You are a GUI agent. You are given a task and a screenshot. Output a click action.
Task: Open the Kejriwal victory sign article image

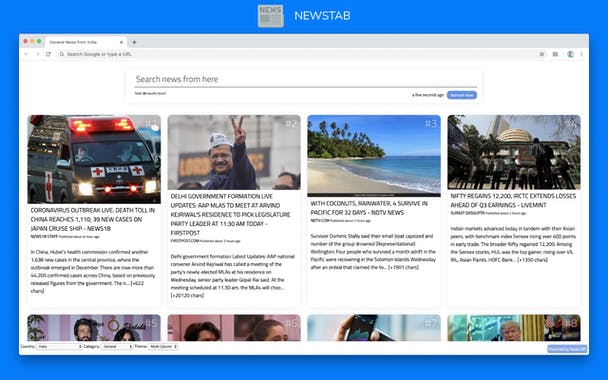click(234, 152)
